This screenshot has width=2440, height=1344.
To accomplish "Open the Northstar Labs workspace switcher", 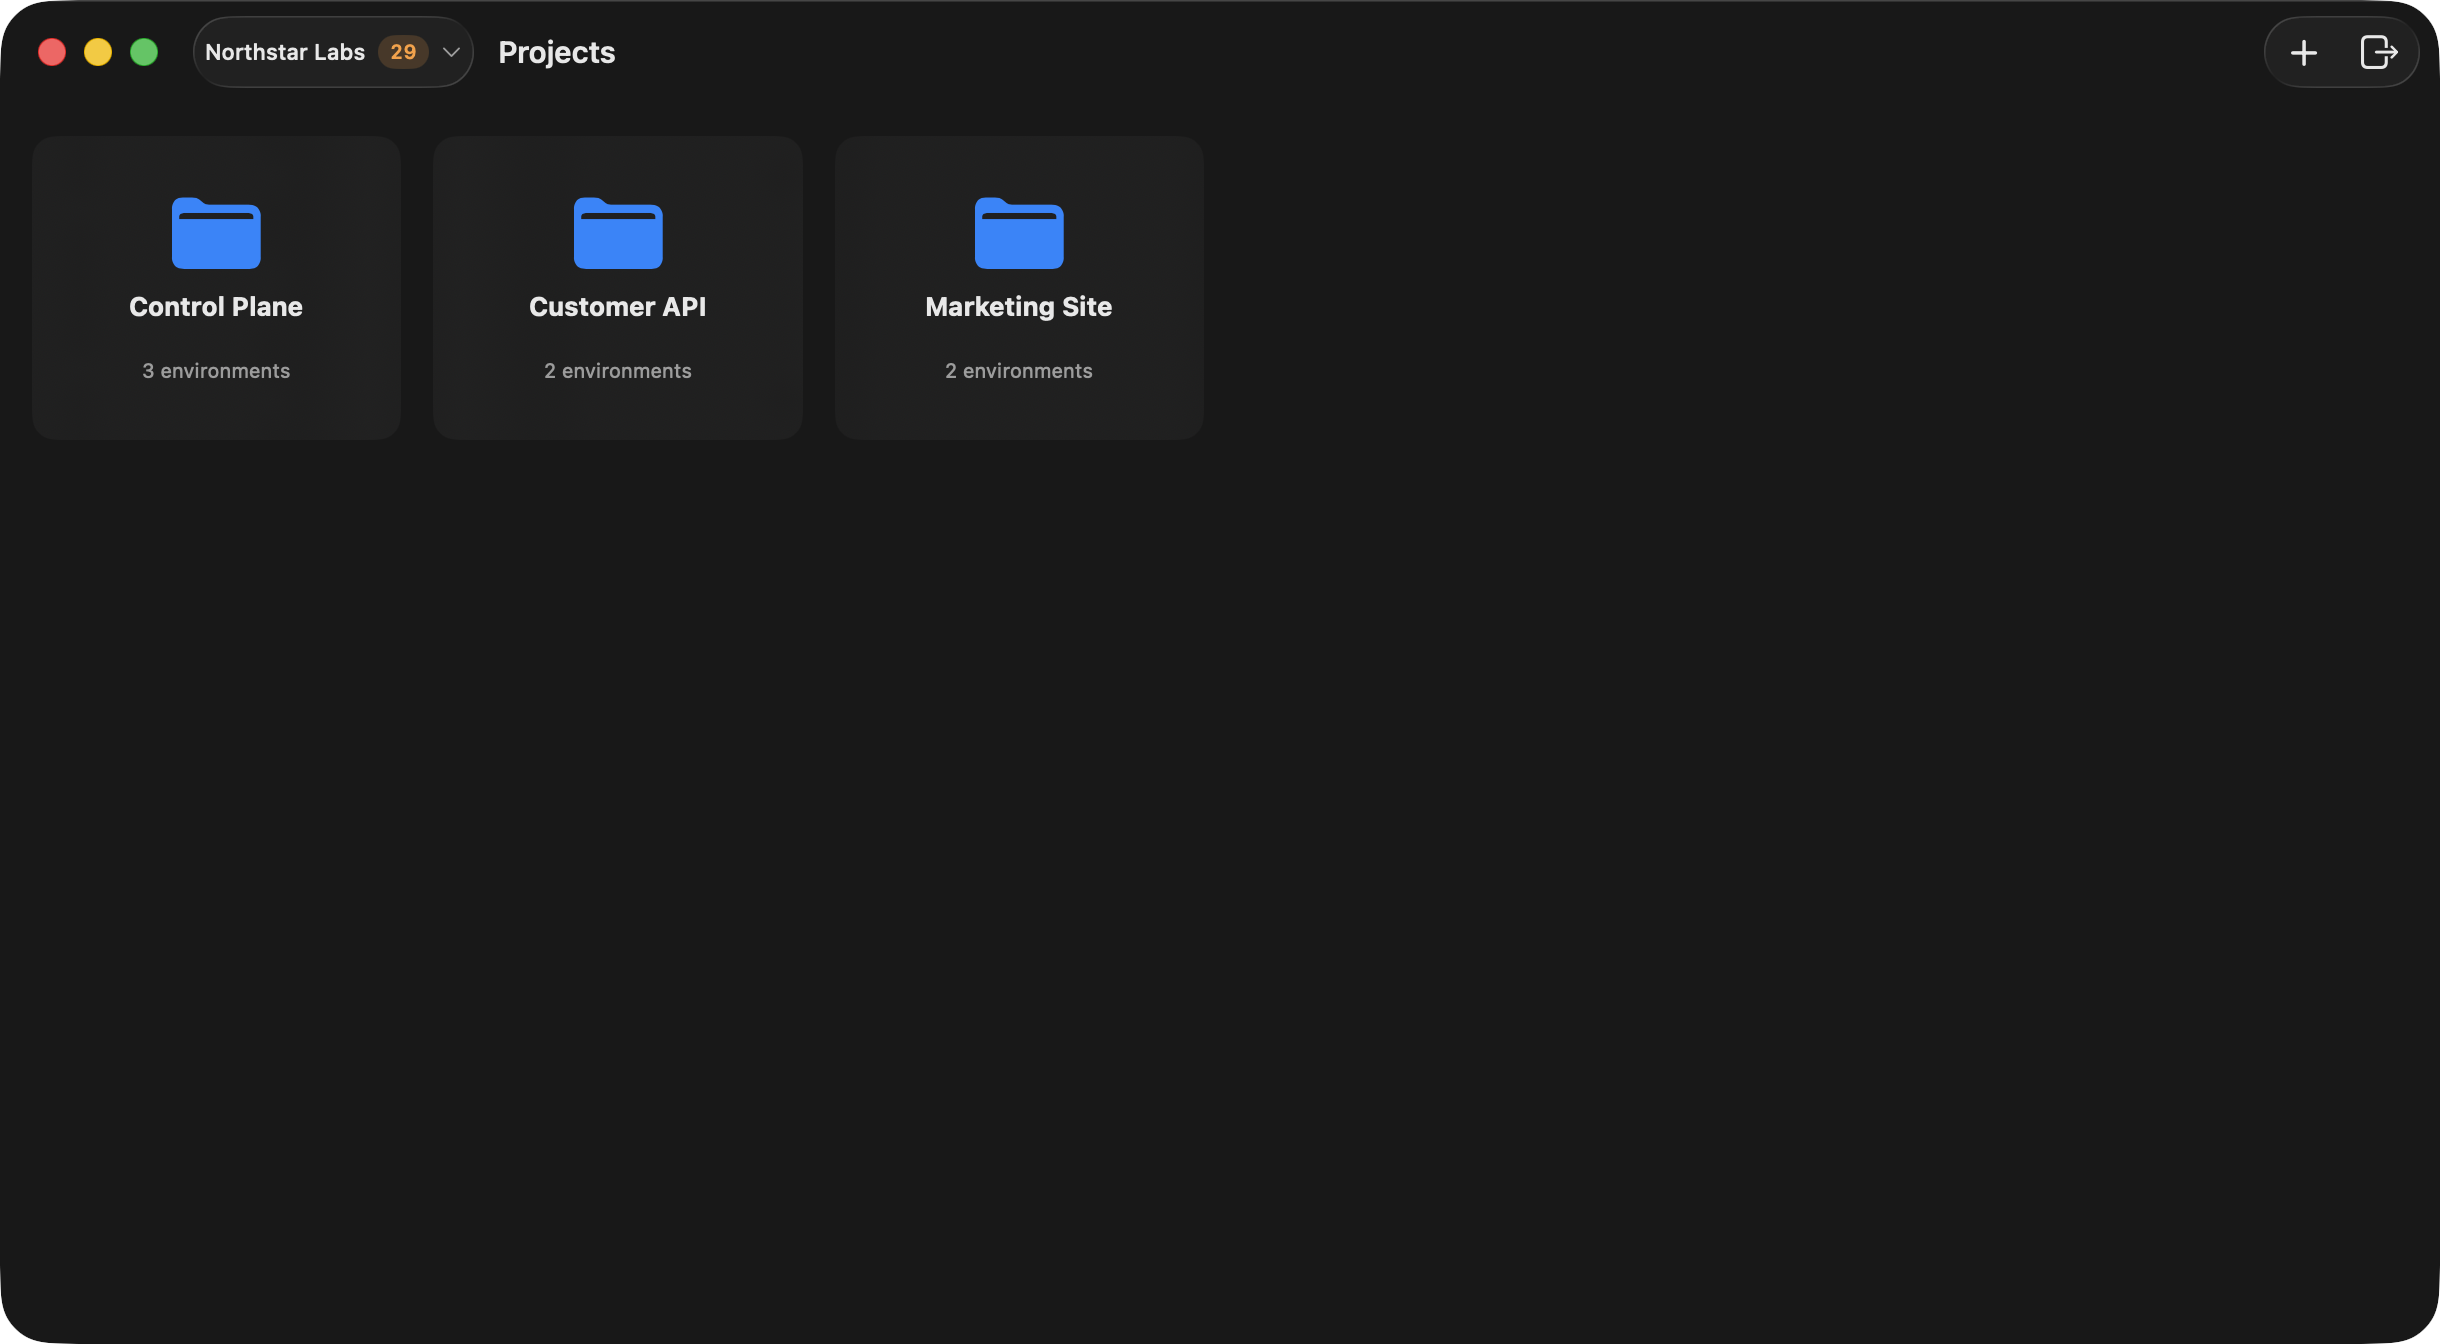I will (x=332, y=51).
